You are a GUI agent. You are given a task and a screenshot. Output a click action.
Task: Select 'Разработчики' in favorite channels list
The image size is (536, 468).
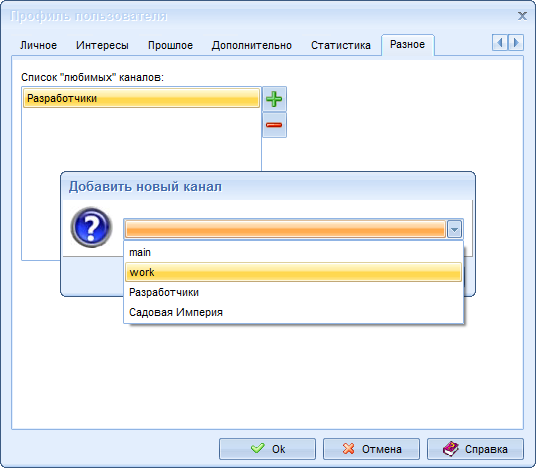[141, 98]
